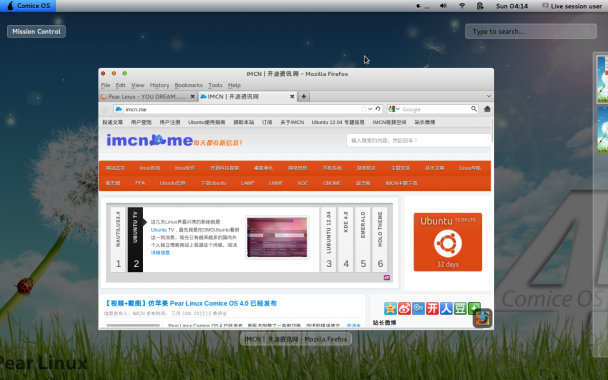The image size is (608, 380).
Task: Open the KDE navigation link
Action: click(303, 183)
